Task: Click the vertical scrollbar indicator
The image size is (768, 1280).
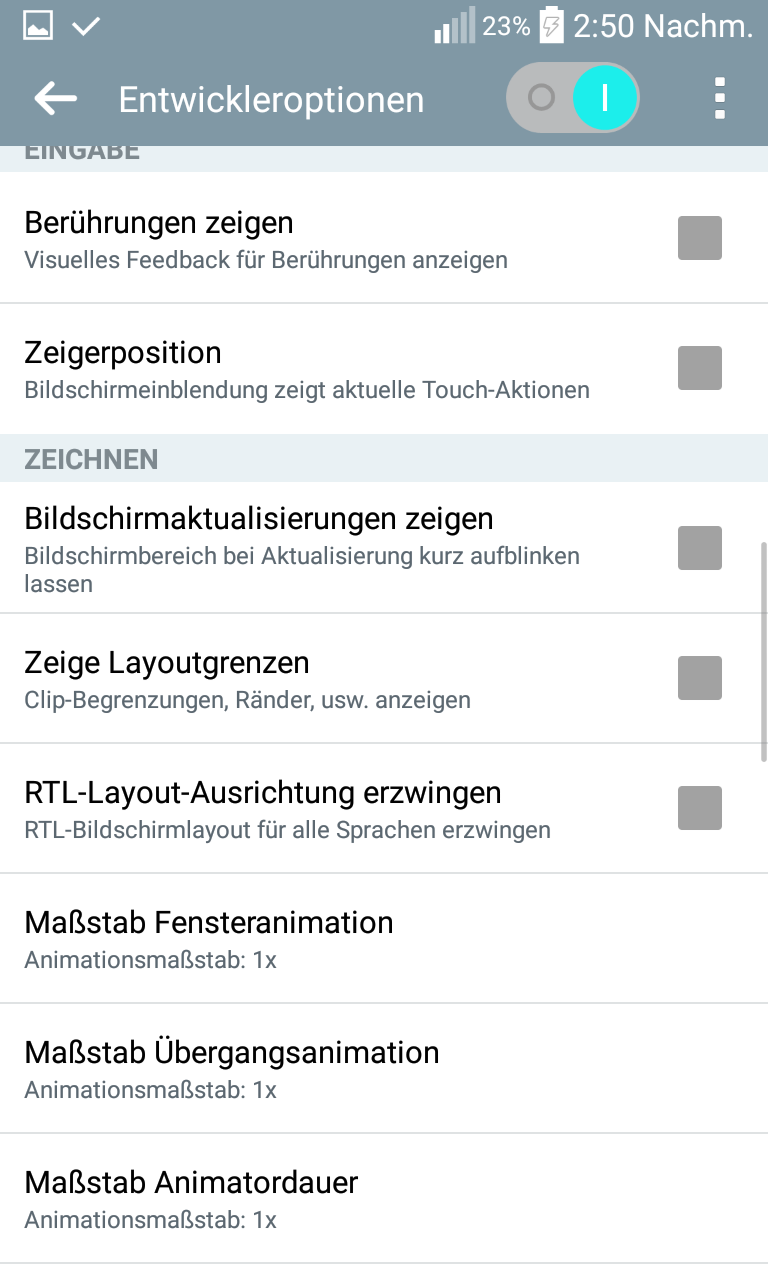Action: coord(764,652)
